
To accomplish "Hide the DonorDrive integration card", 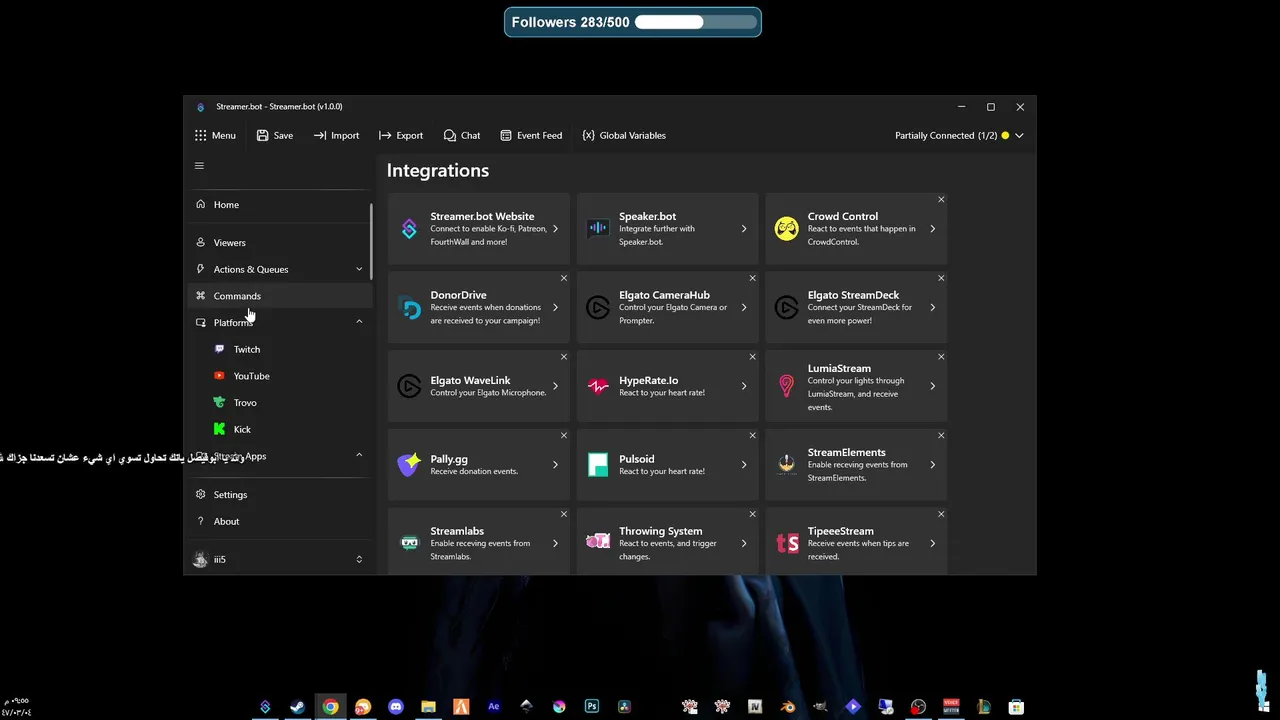I will click(564, 278).
